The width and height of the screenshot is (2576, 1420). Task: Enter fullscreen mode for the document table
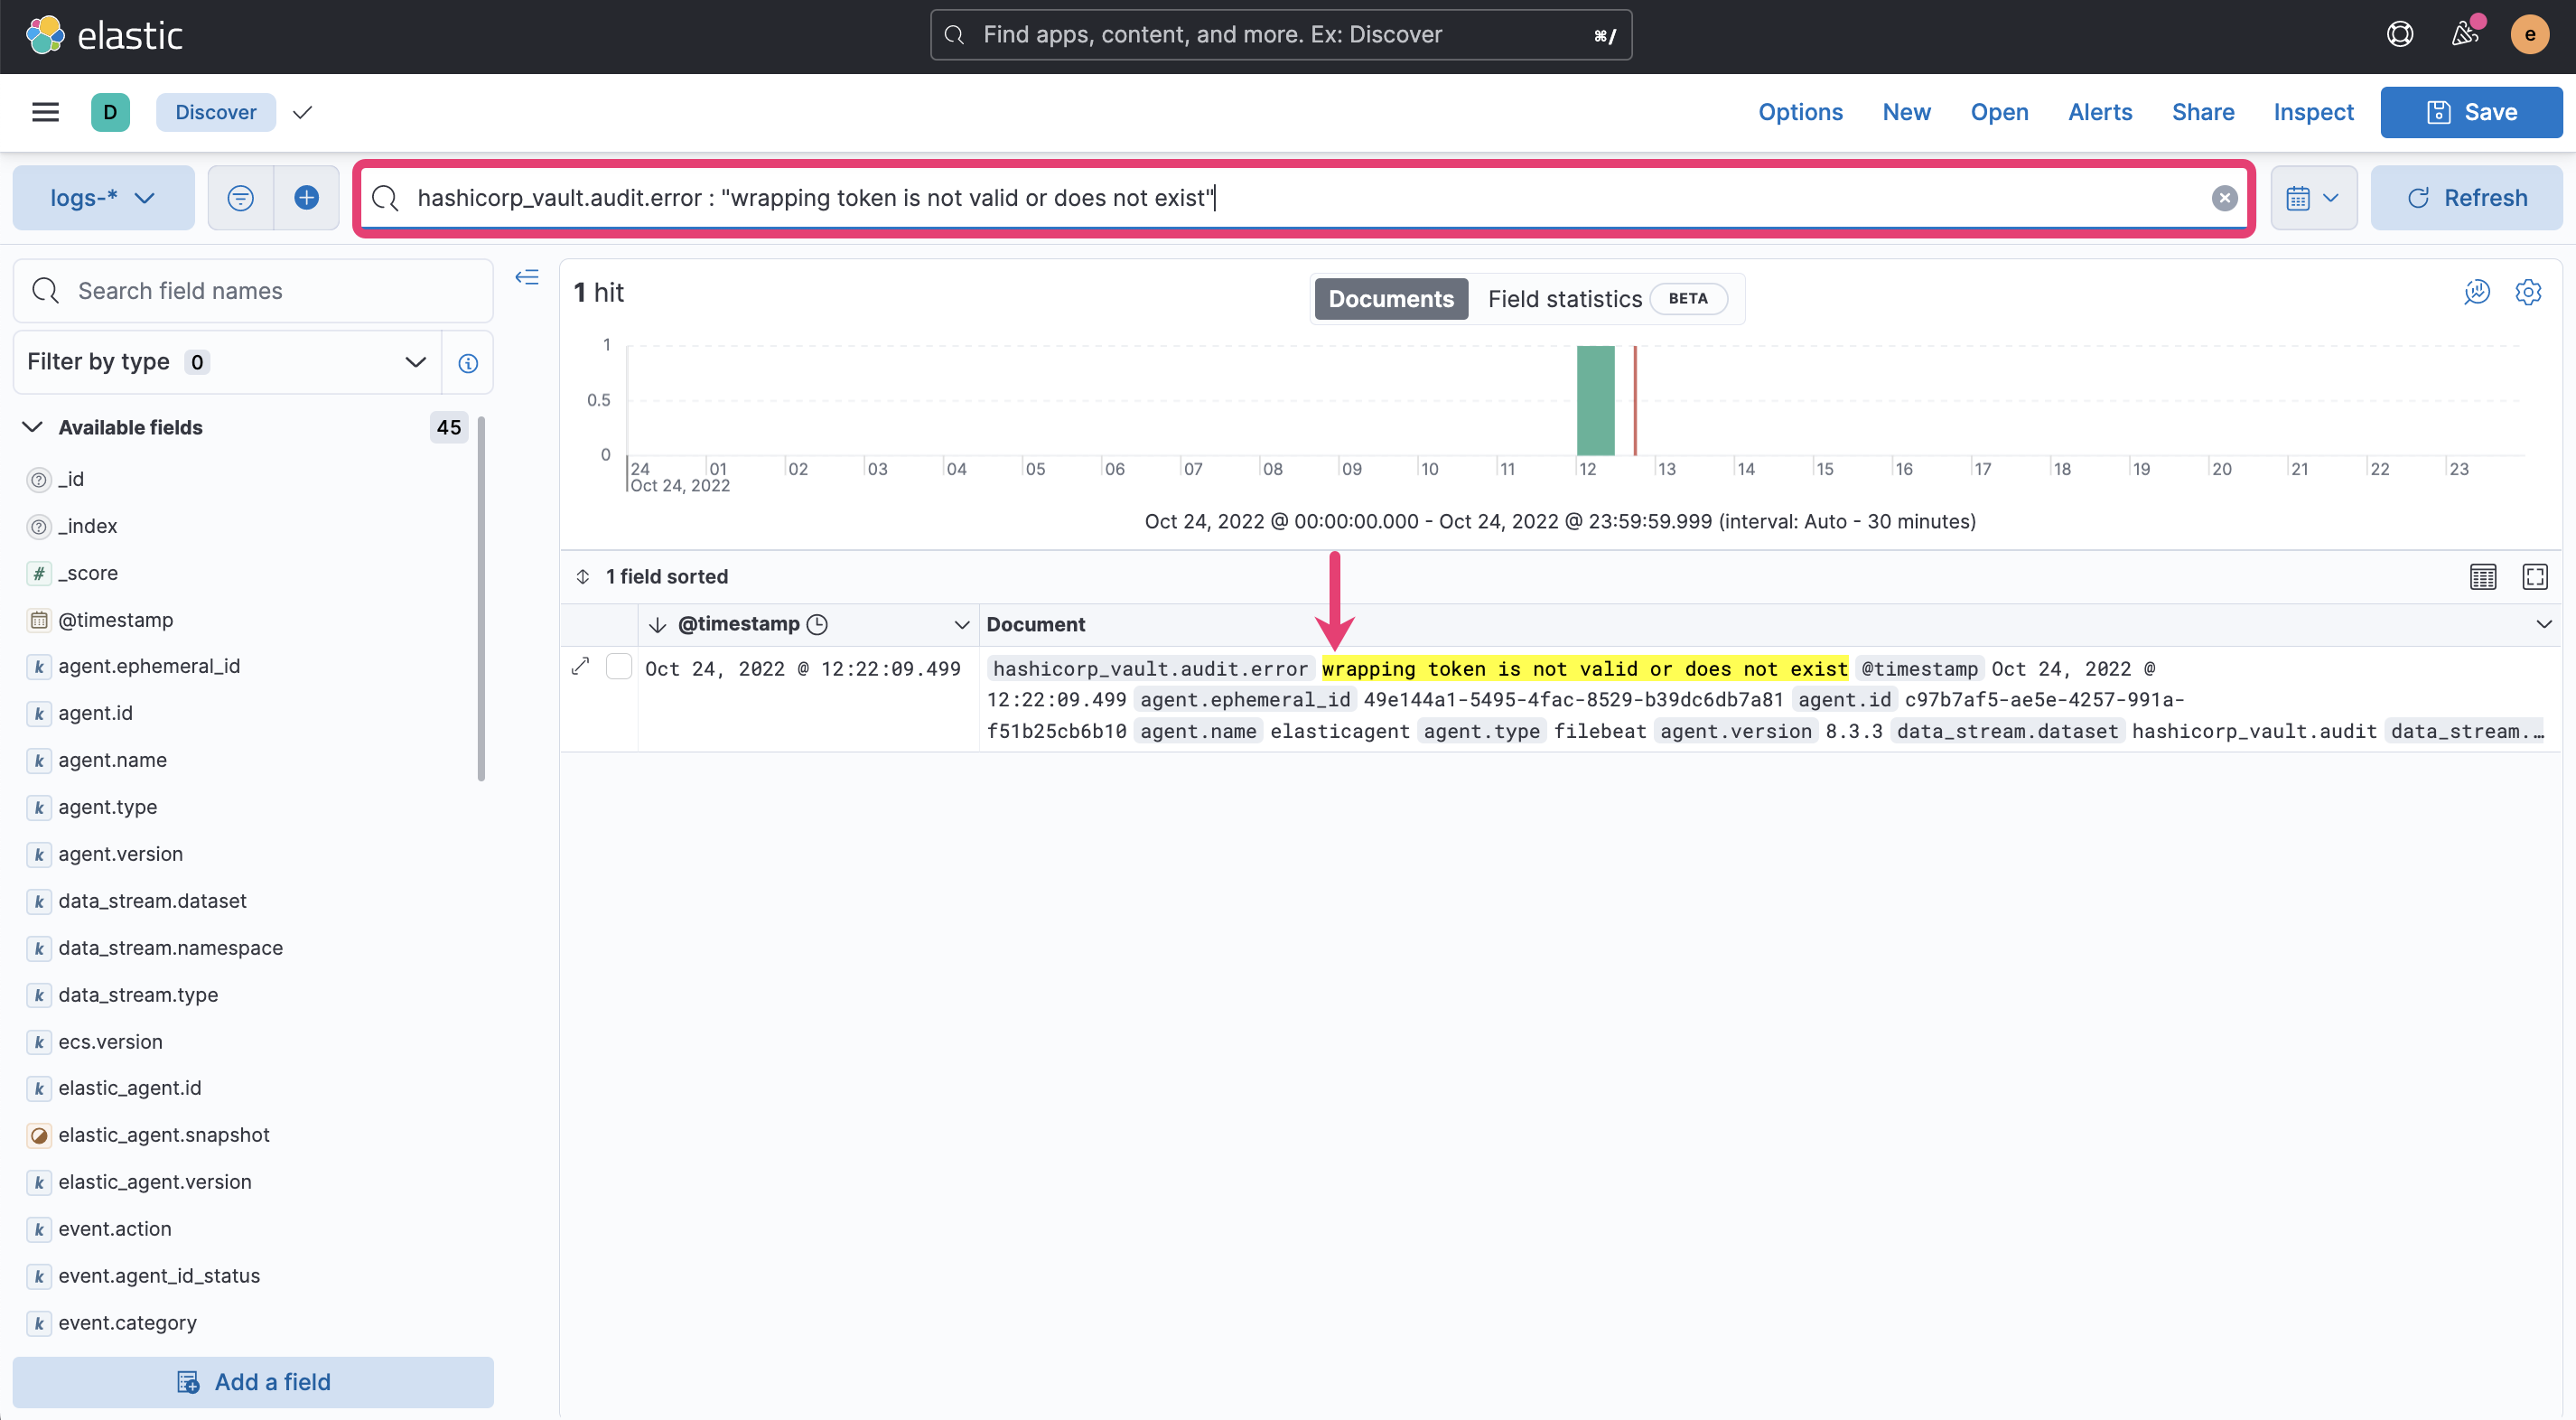[2537, 576]
